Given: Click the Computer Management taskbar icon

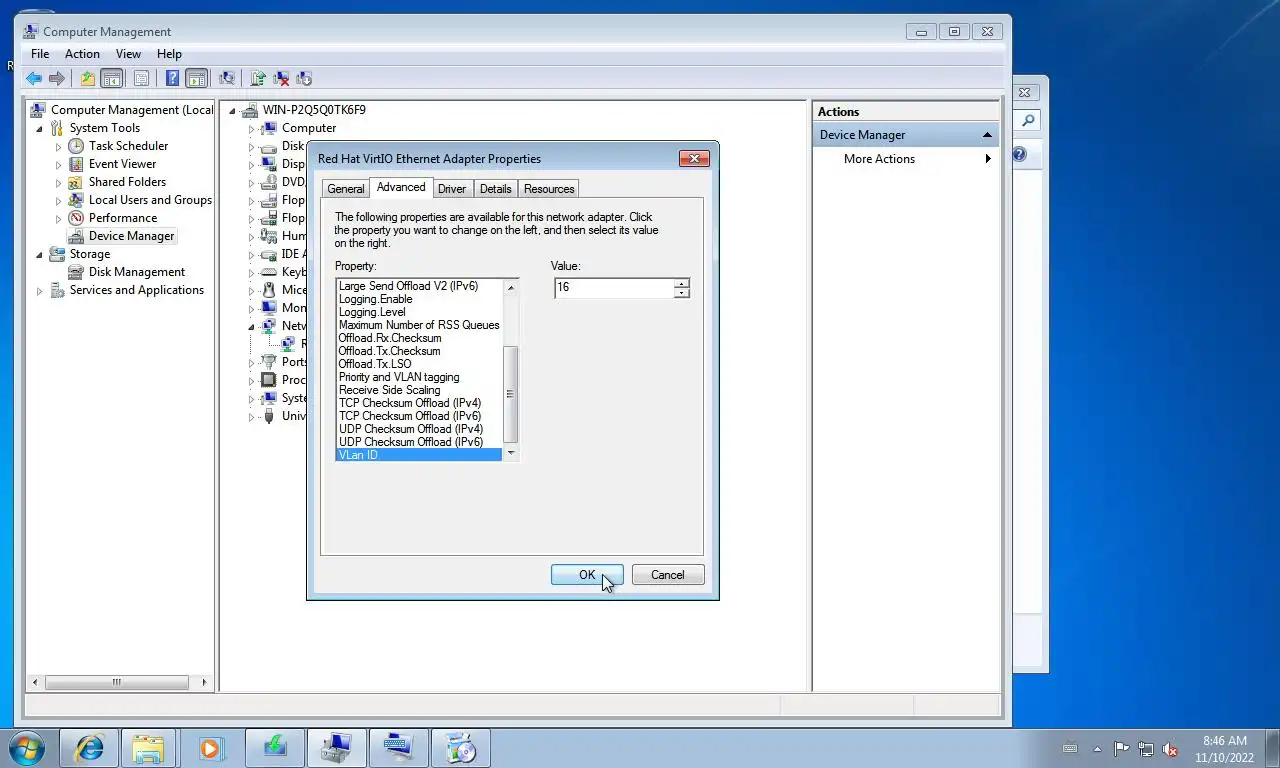Looking at the screenshot, I should click(336, 747).
